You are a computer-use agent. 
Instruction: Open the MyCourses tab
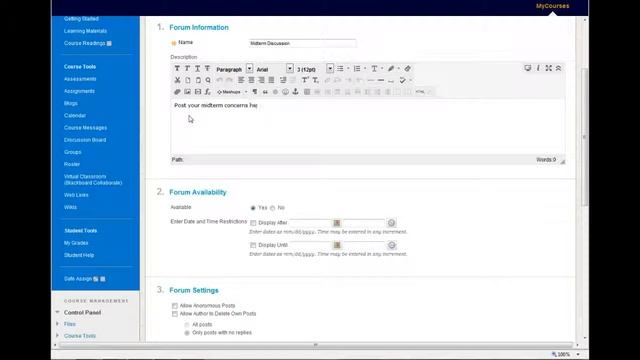552,6
